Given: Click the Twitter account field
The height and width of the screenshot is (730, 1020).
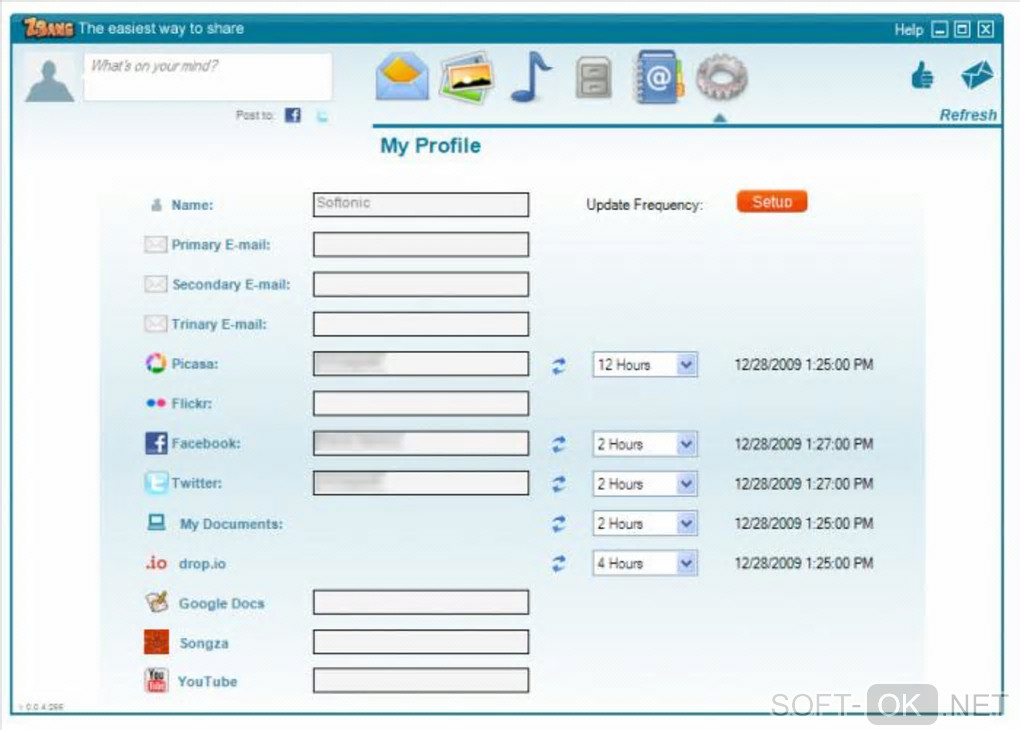Looking at the screenshot, I should point(421,483).
